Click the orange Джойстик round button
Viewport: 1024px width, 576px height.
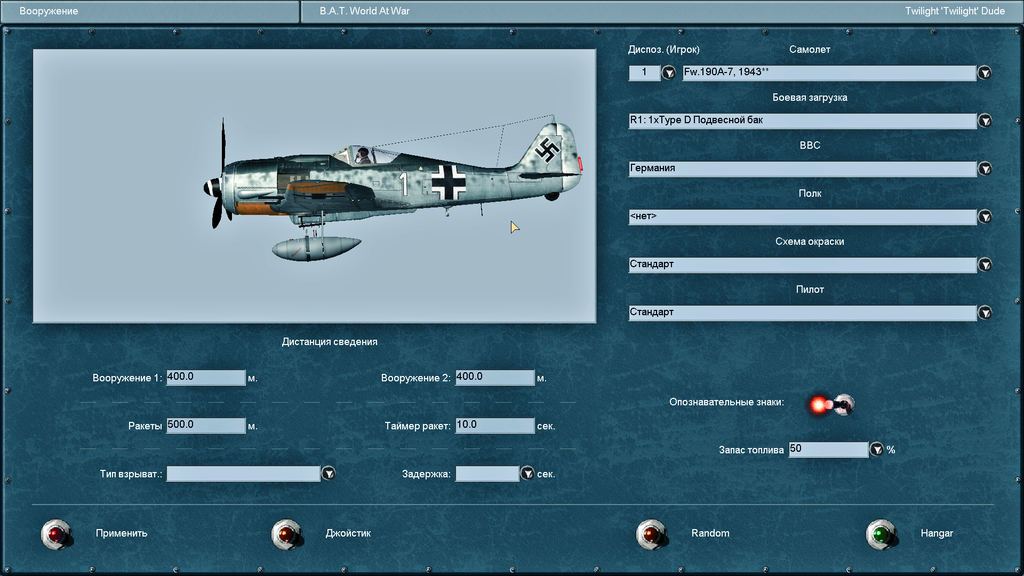point(287,534)
